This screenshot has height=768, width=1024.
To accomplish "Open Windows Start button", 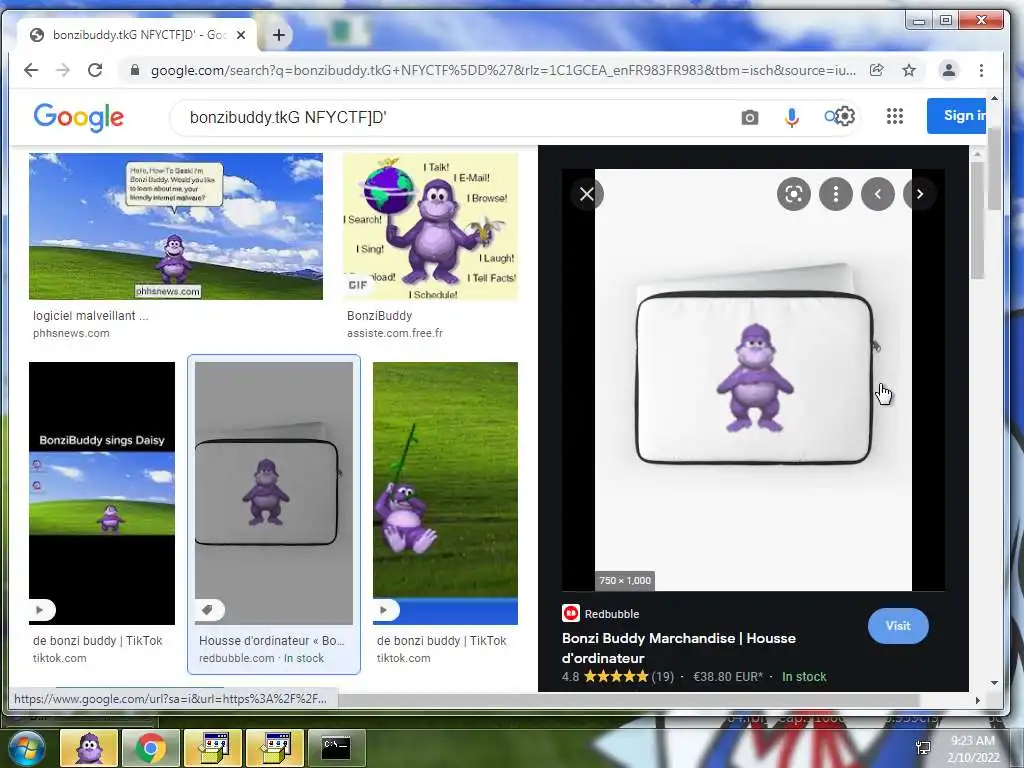I will [26, 748].
